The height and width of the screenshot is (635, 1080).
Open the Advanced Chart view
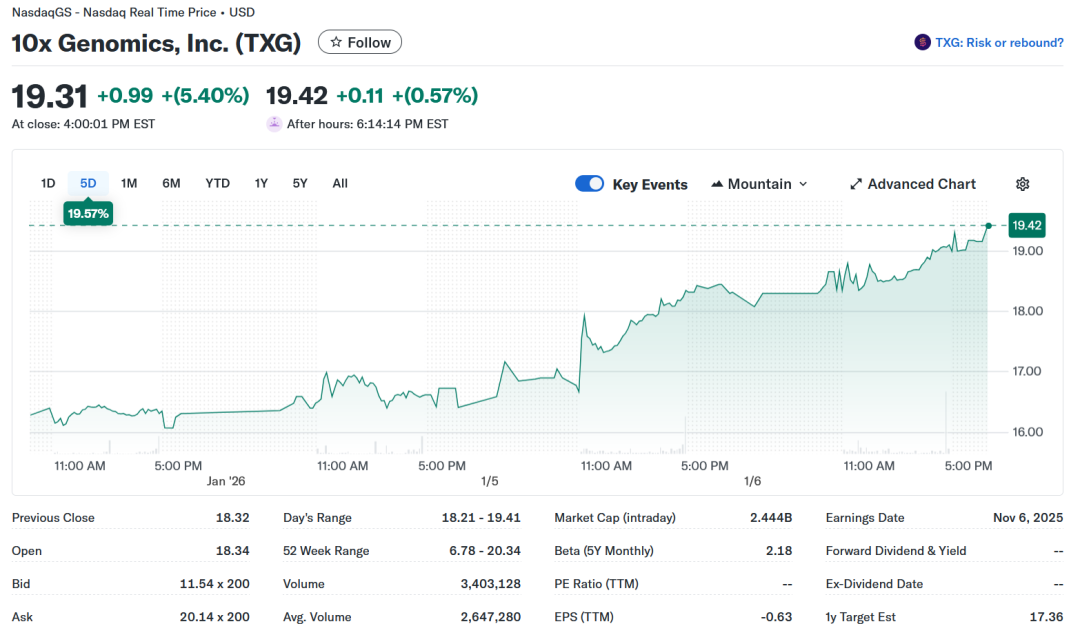(921, 184)
